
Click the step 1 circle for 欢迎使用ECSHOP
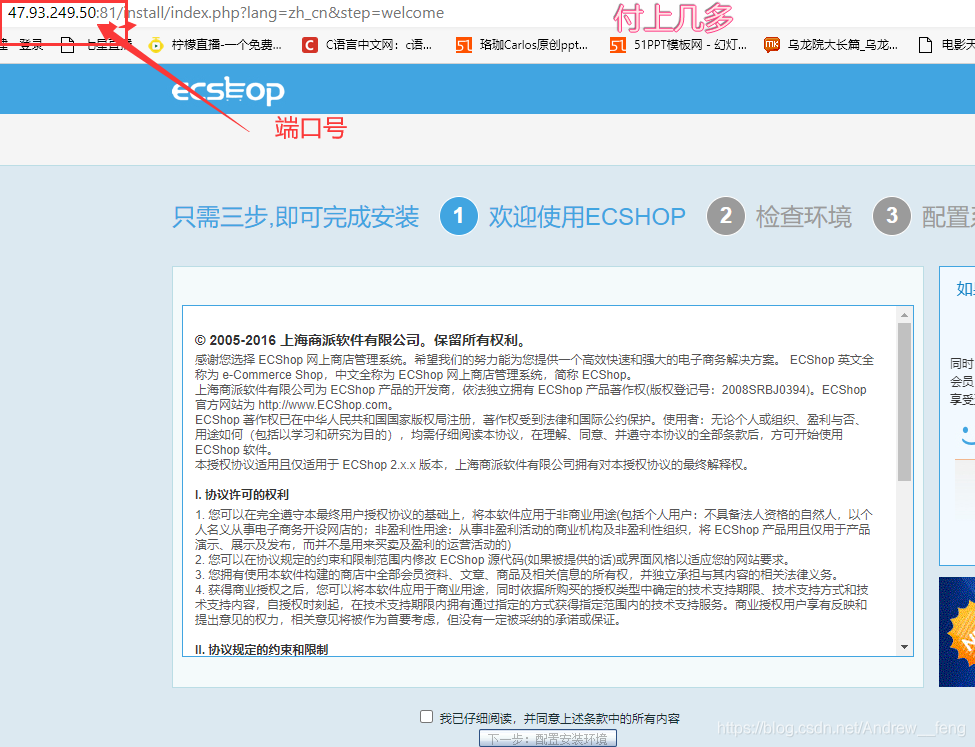459,216
